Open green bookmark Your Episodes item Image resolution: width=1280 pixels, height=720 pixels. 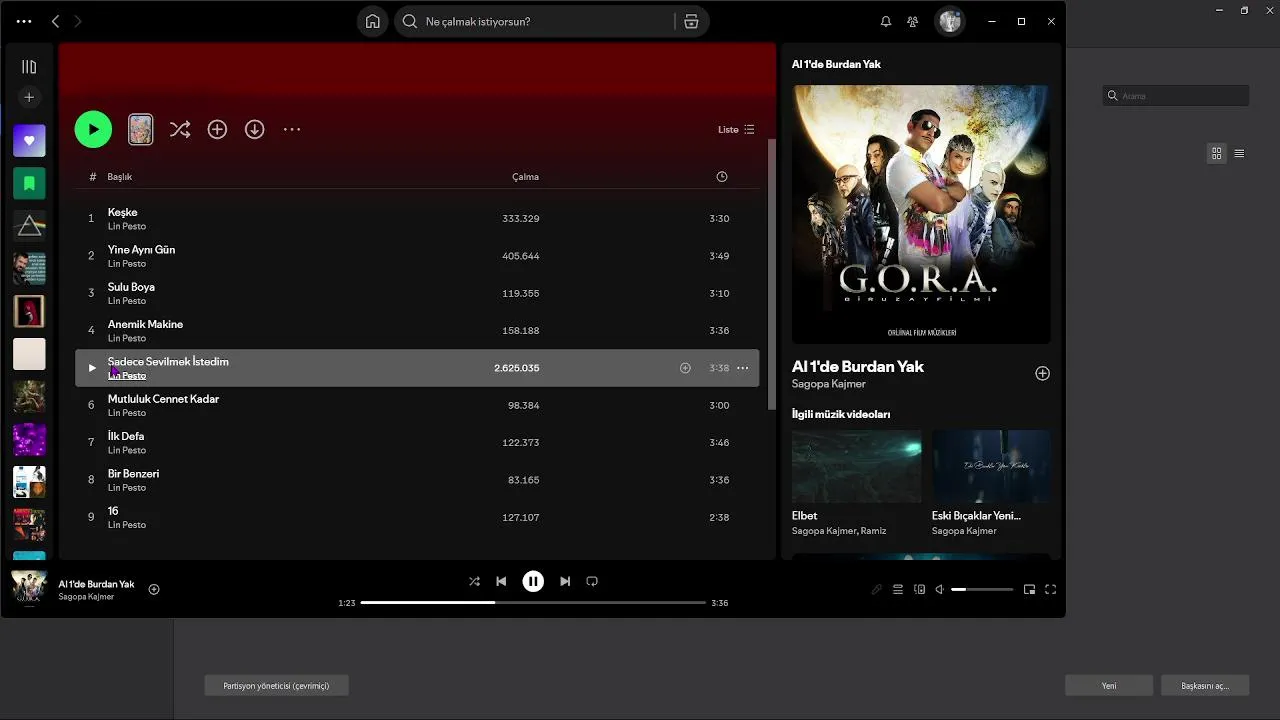(x=29, y=183)
